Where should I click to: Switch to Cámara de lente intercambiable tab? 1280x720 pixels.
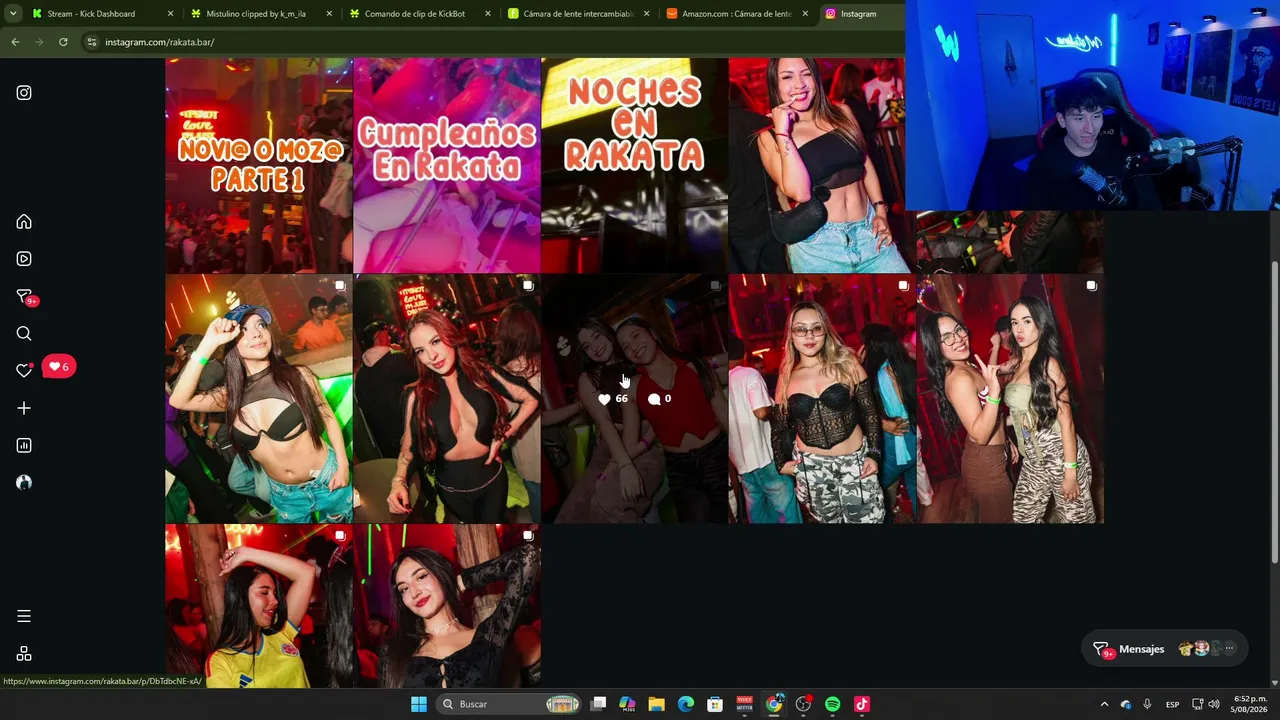[578, 14]
